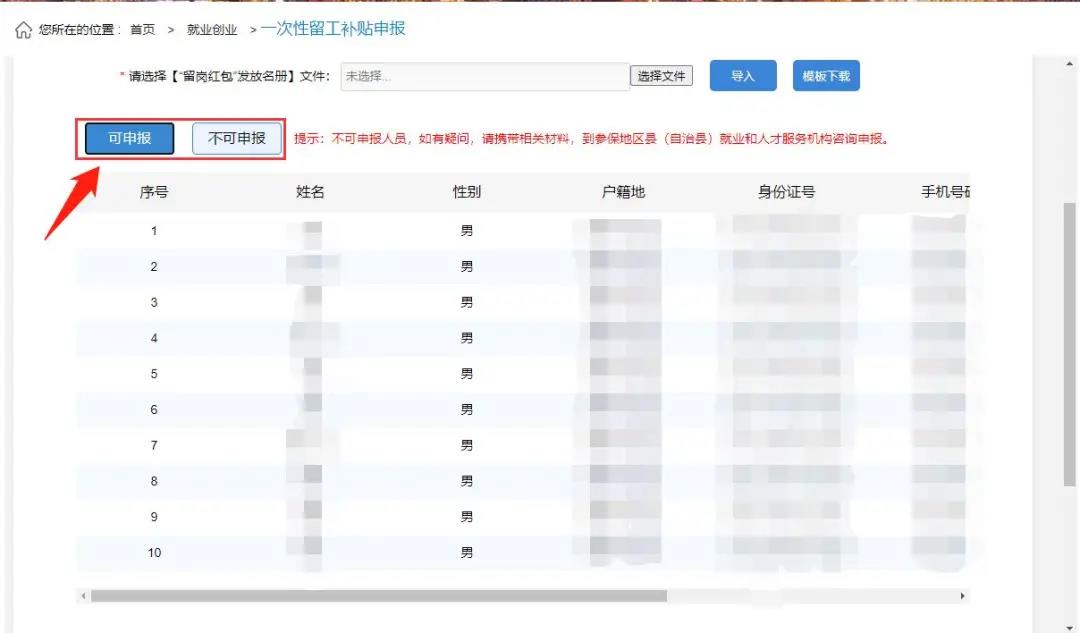
Task: Click the 未选择 file path field
Action: pos(484,76)
